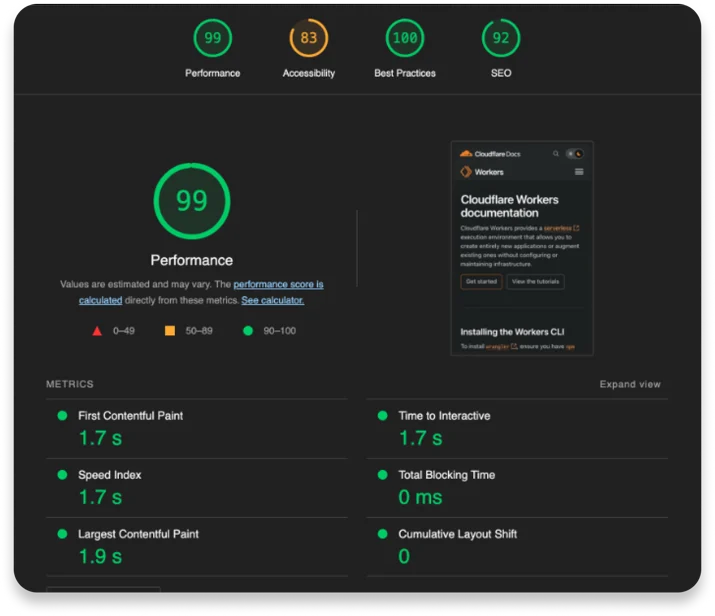The height and width of the screenshot is (616, 715).
Task: Click the orange square 50–89 legend icon
Action: click(x=170, y=331)
